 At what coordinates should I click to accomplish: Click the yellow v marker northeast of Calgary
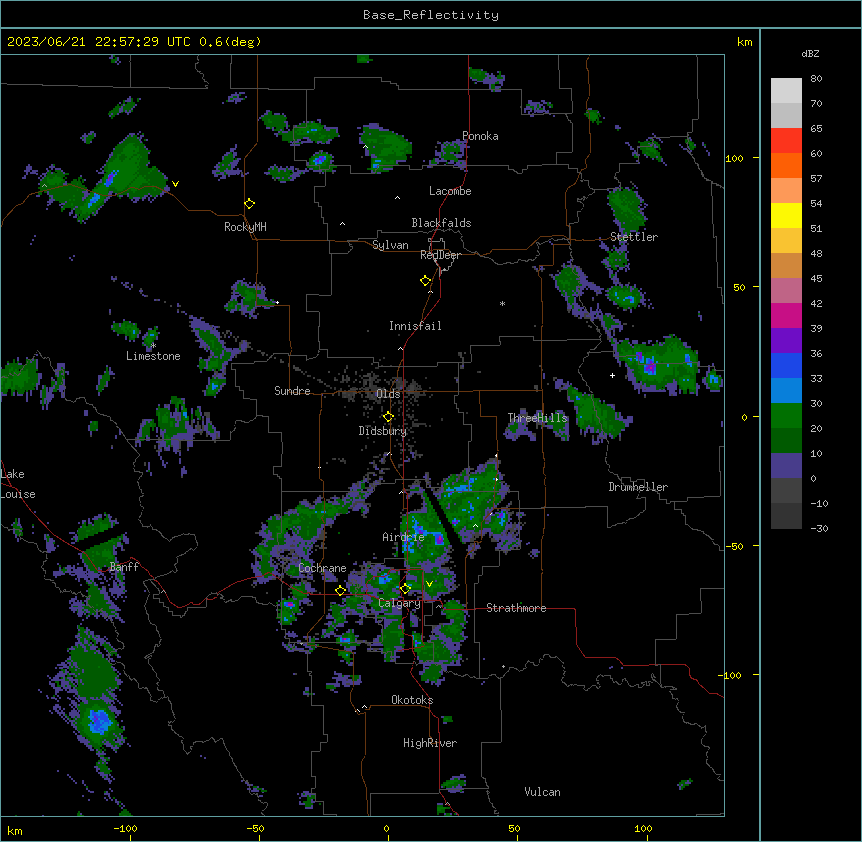[x=429, y=584]
